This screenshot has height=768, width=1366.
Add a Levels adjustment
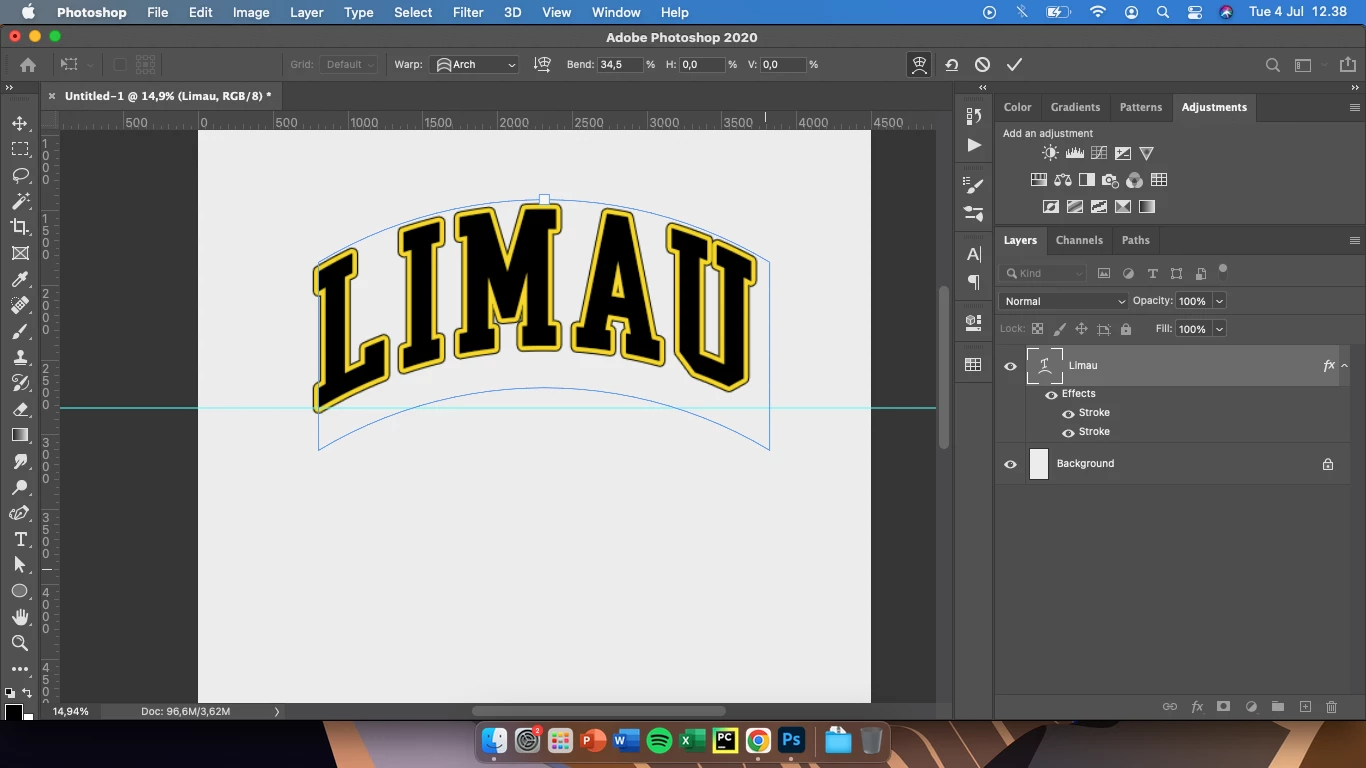click(x=1075, y=153)
